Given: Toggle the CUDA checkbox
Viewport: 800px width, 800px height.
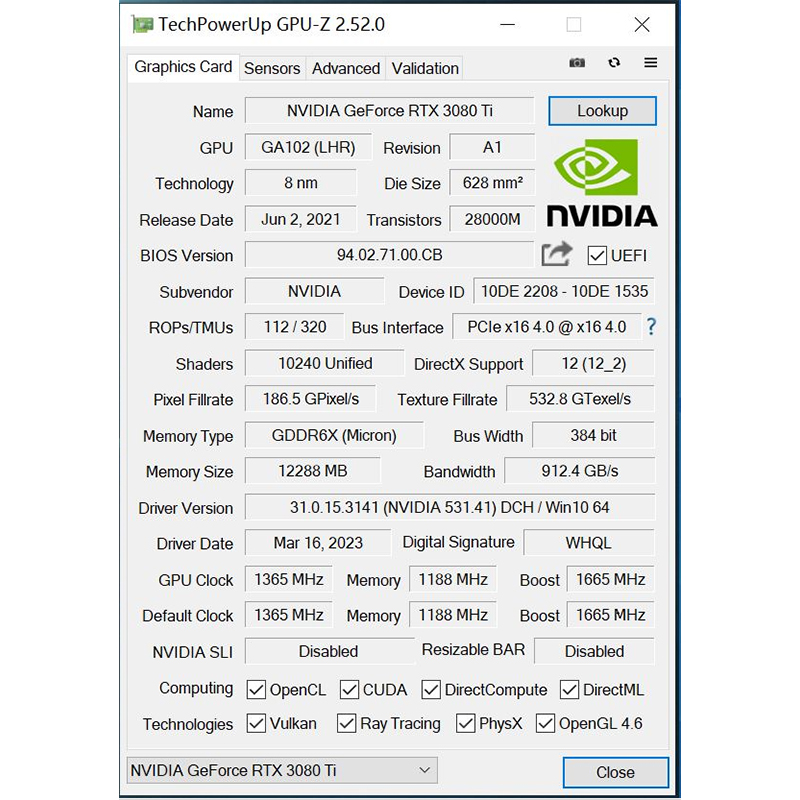Looking at the screenshot, I should pos(349,690).
